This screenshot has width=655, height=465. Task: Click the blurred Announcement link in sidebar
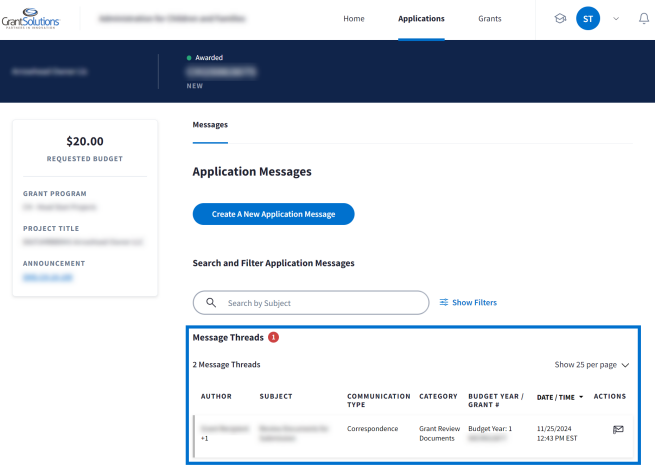click(48, 278)
